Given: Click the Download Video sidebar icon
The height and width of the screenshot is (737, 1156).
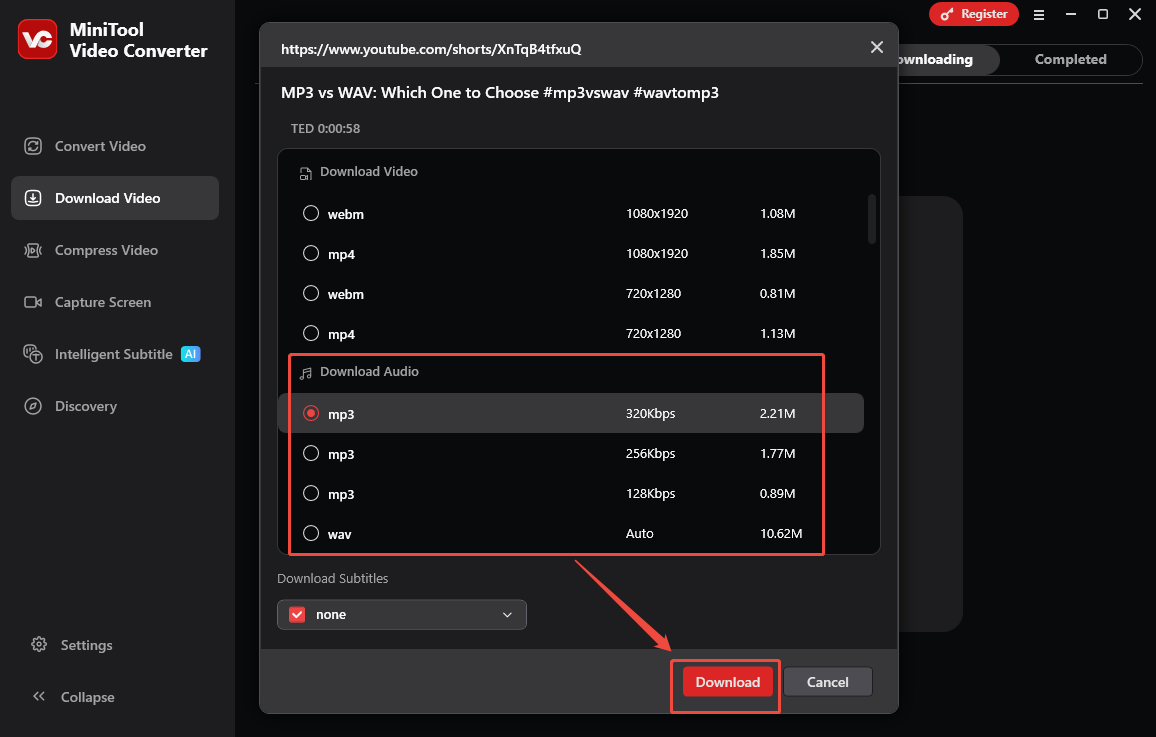Looking at the screenshot, I should pos(33,198).
